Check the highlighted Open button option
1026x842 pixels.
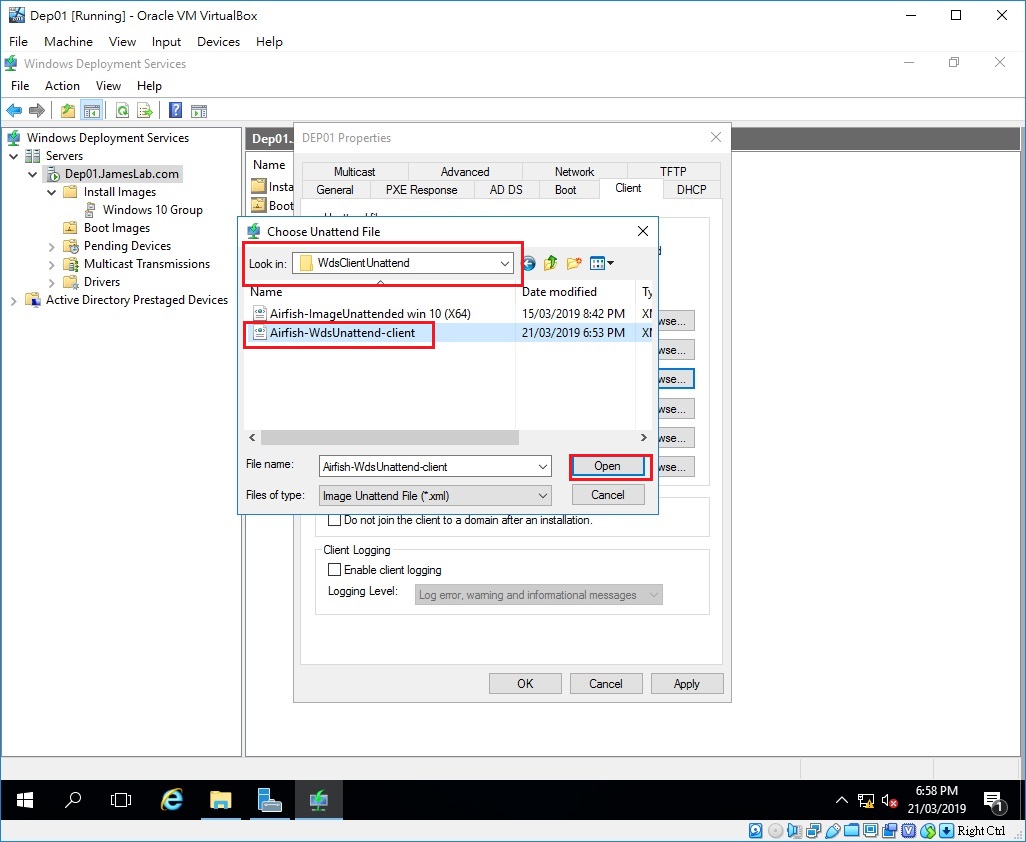coord(609,466)
